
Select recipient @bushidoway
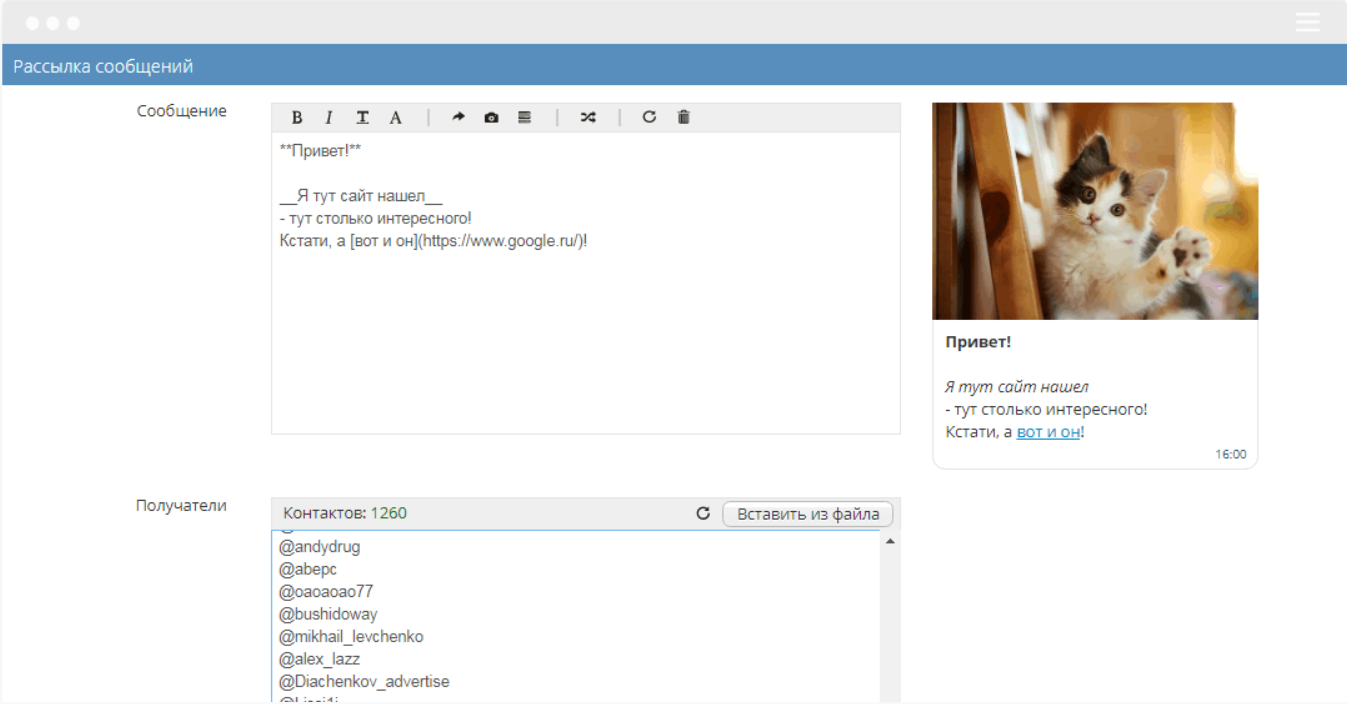click(328, 614)
